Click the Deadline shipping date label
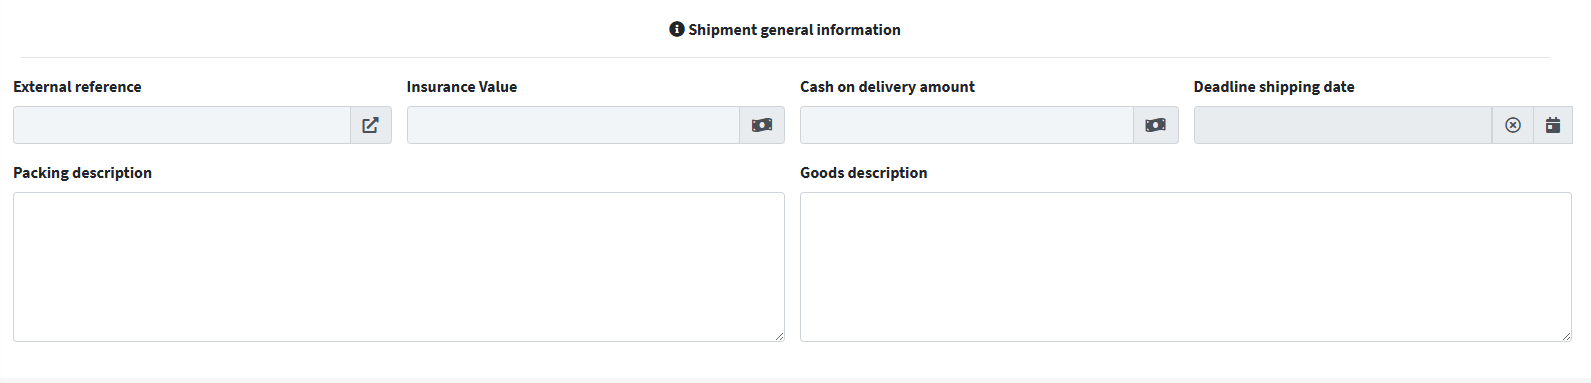This screenshot has height=383, width=1591. click(1274, 87)
